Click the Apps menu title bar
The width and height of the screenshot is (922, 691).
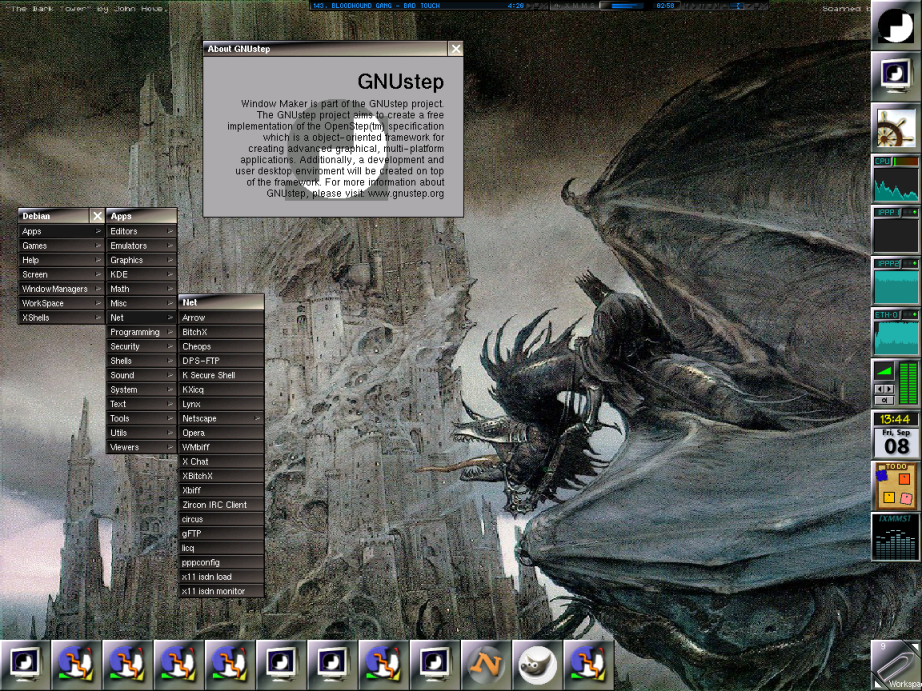coord(142,216)
